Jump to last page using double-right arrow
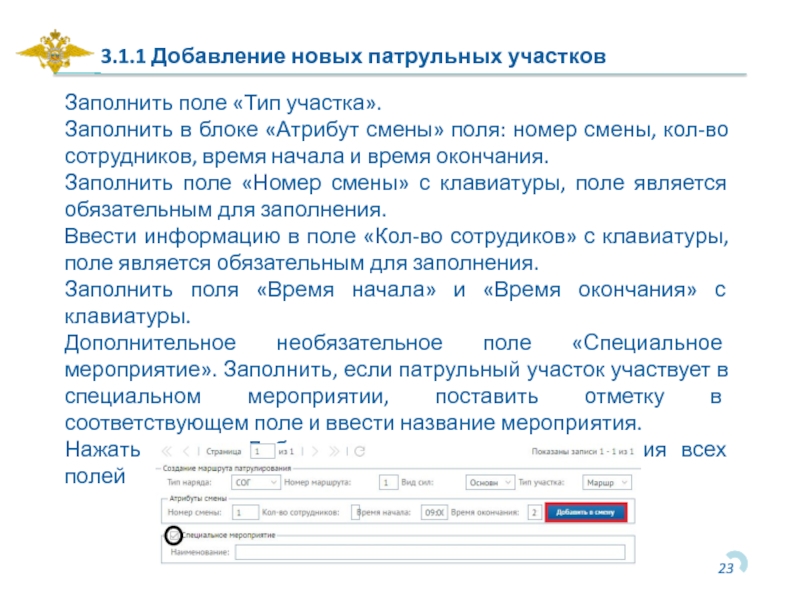 (x=334, y=451)
